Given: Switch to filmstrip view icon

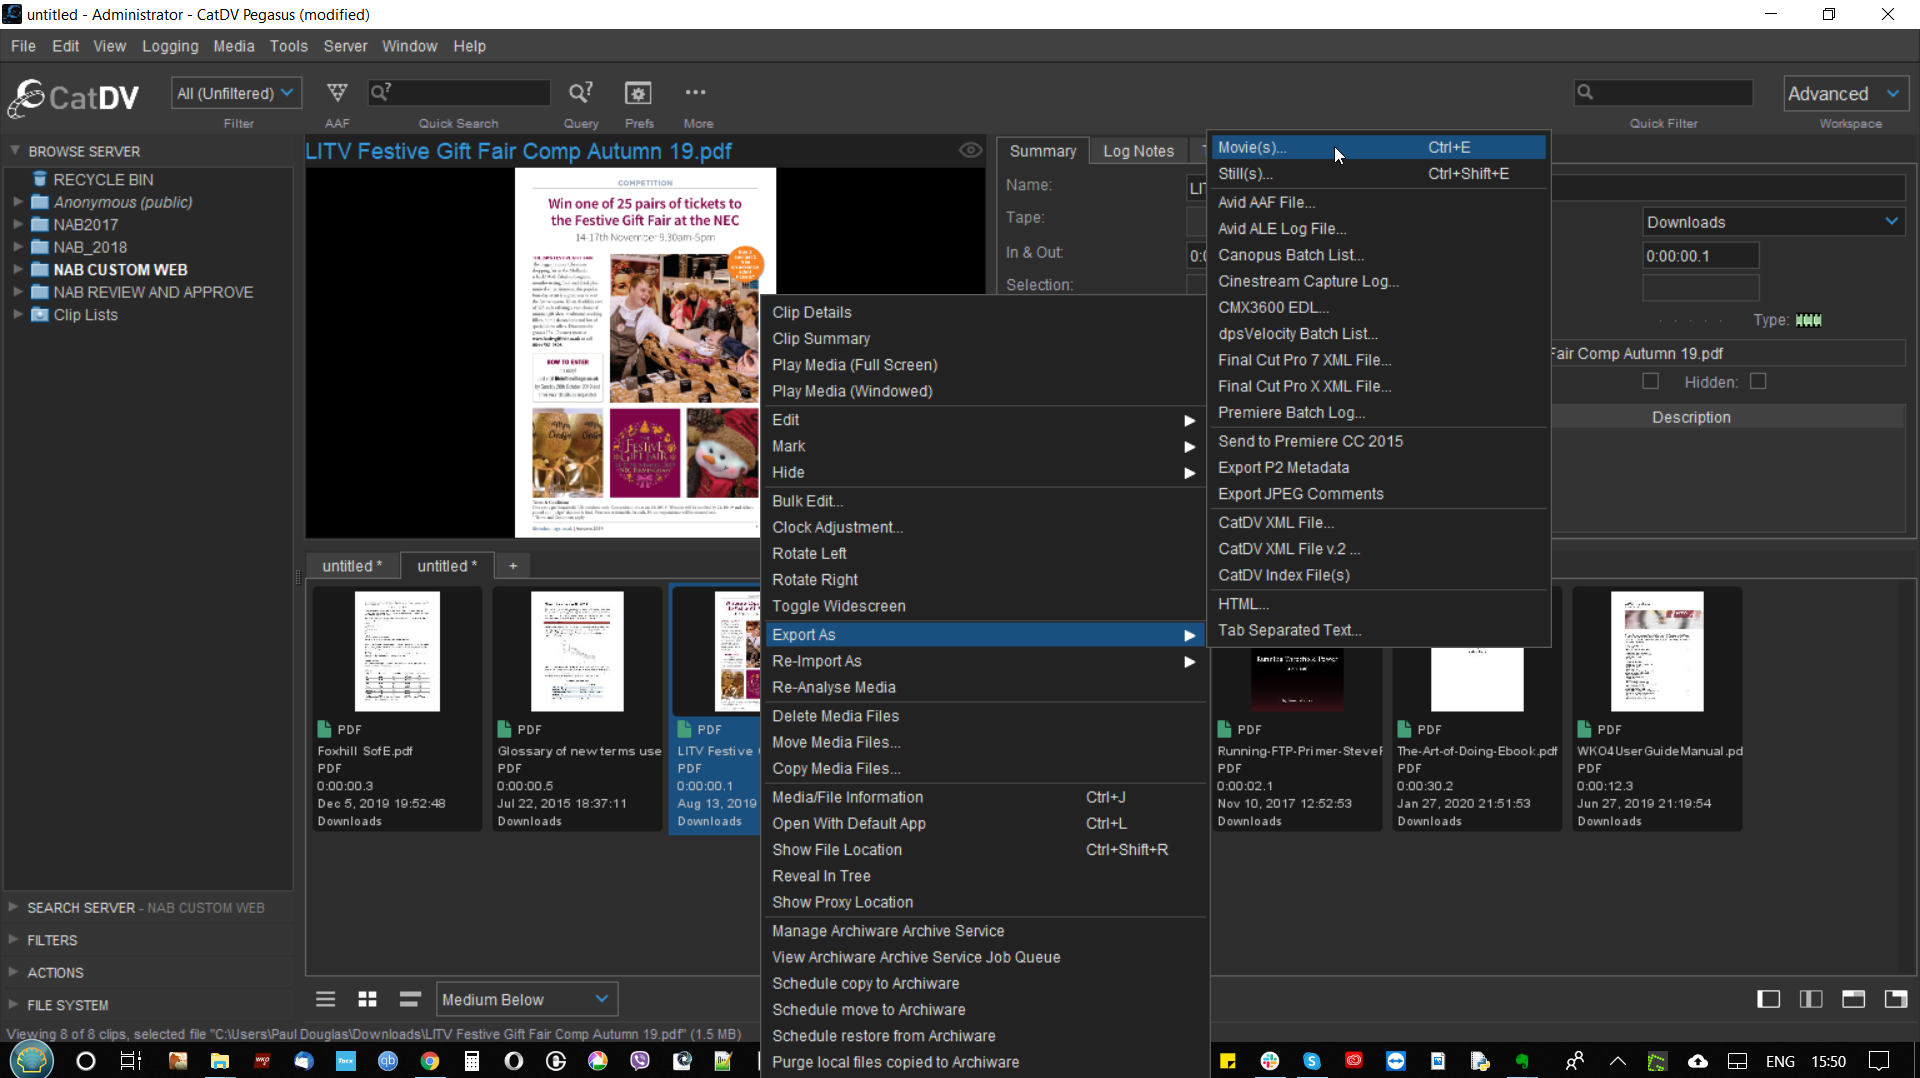Looking at the screenshot, I should click(410, 999).
